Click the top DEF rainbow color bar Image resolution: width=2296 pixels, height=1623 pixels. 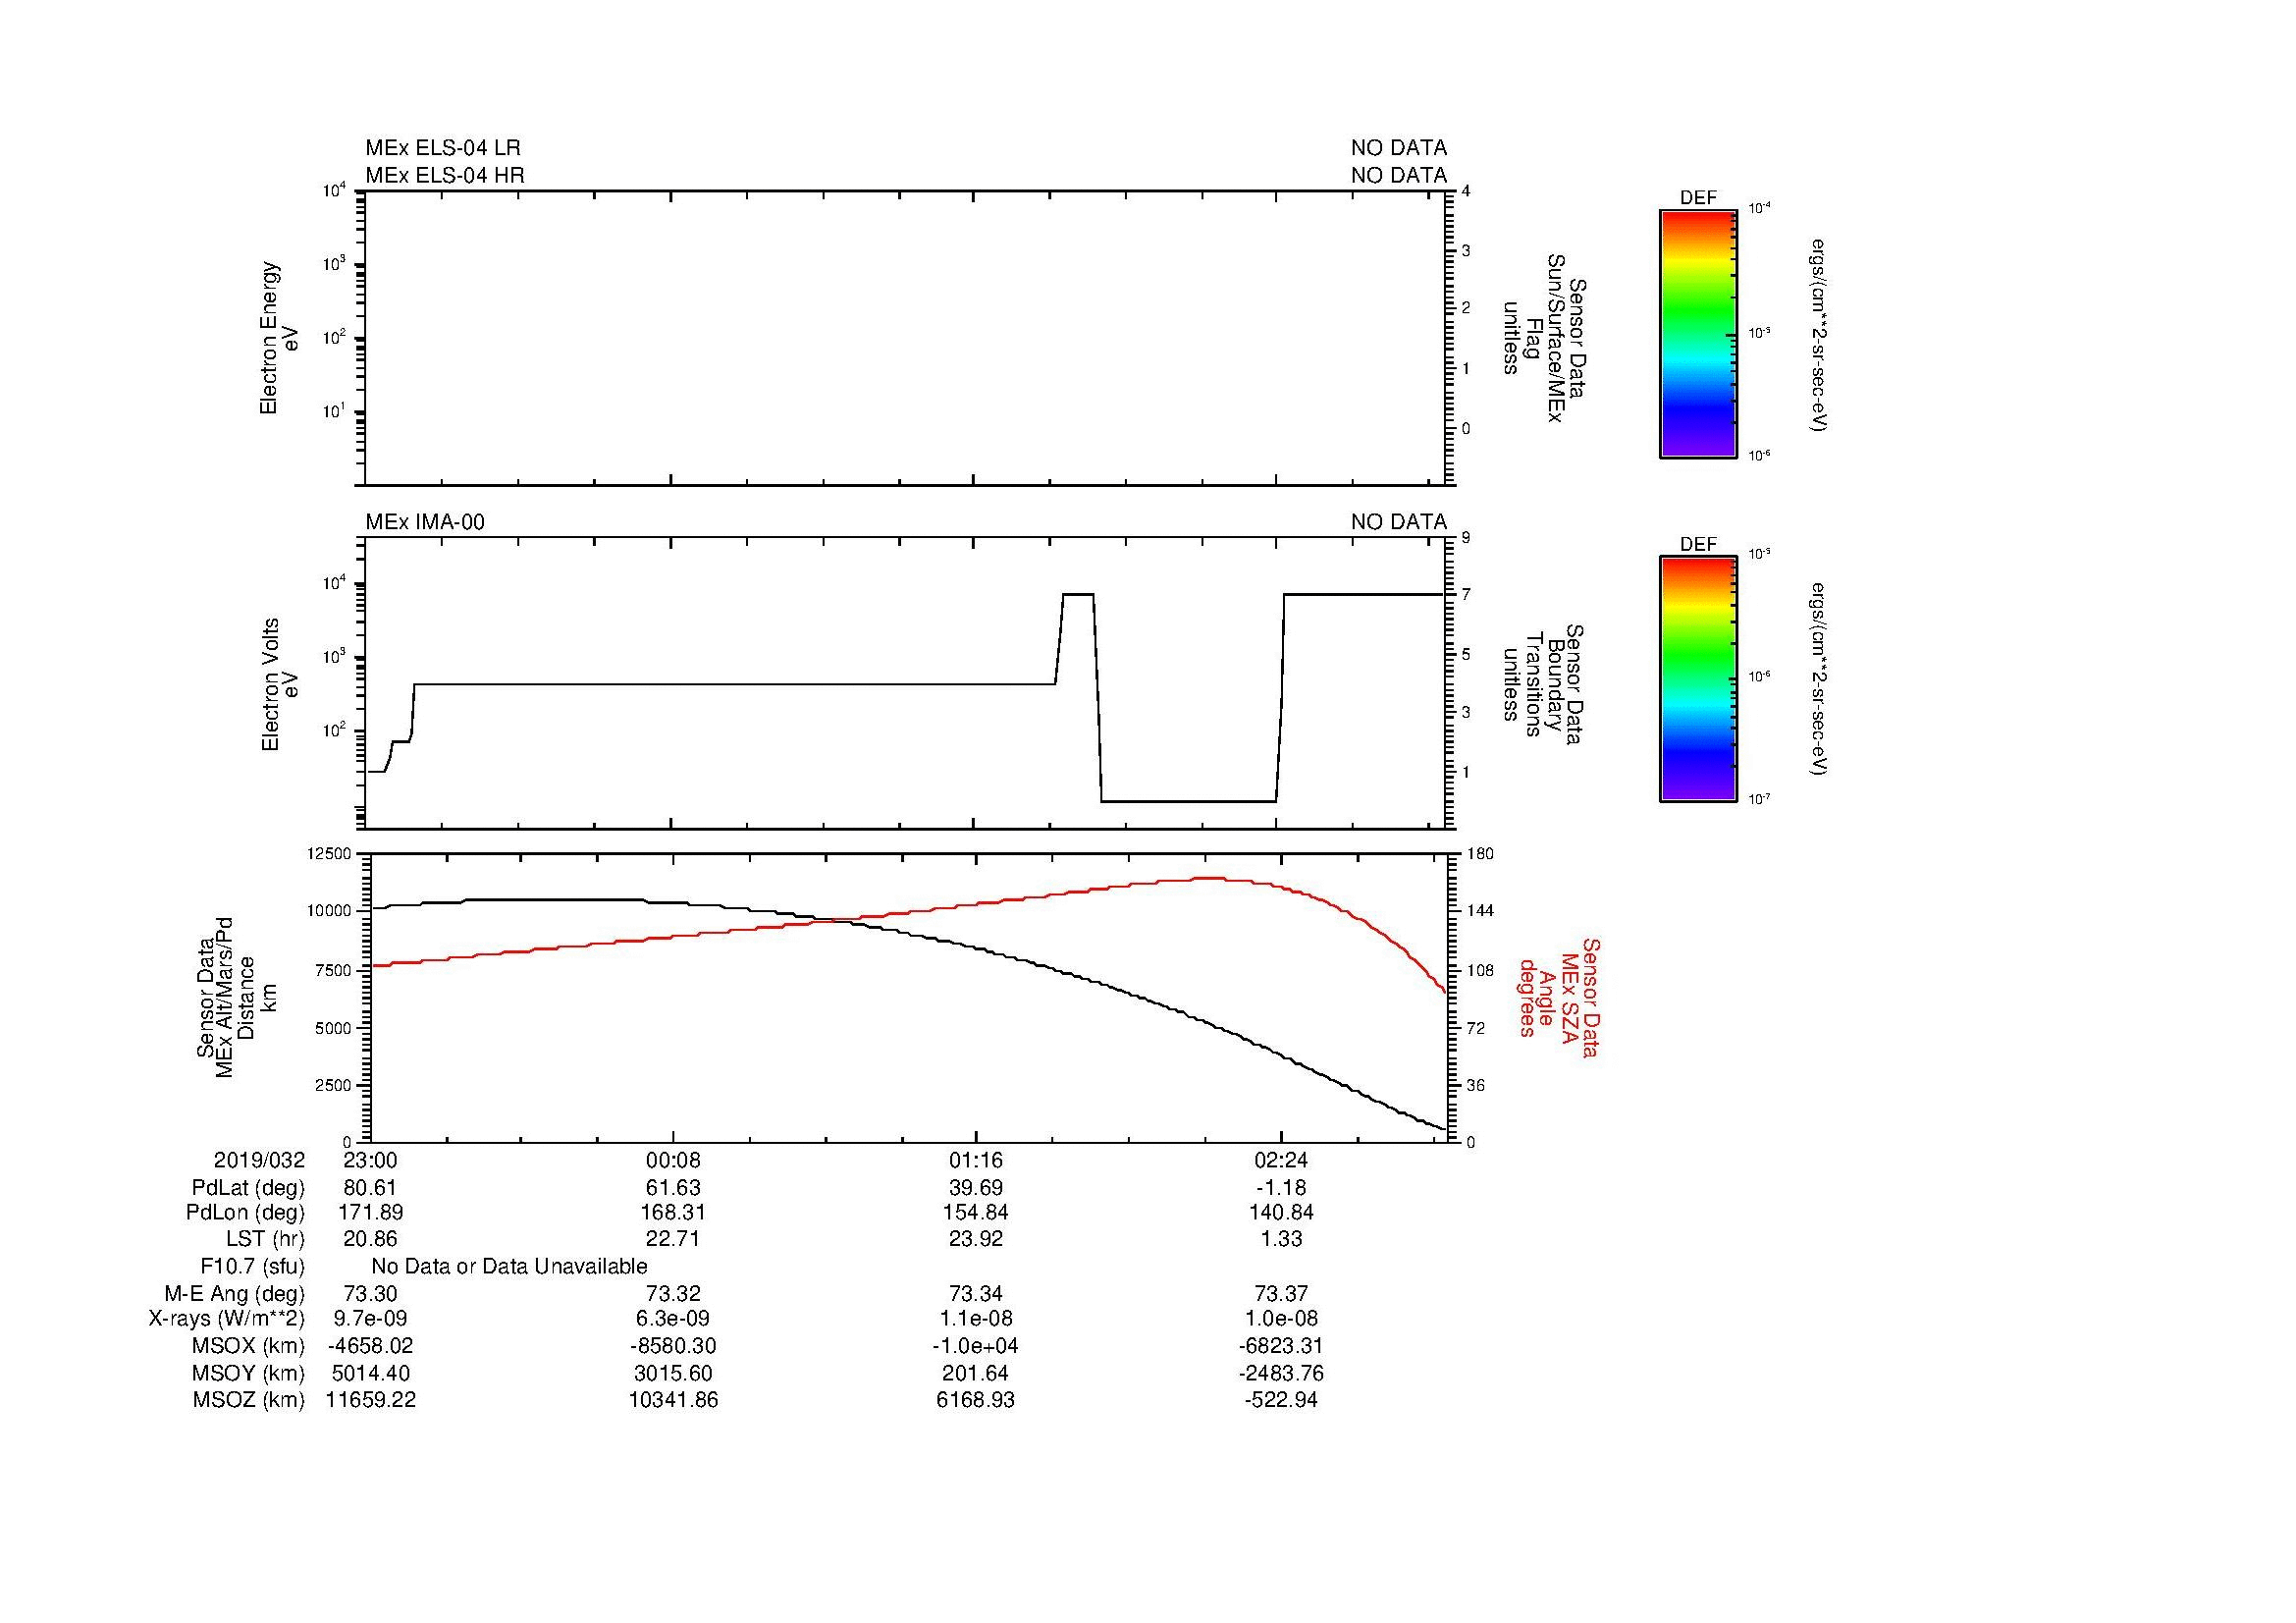click(x=1697, y=334)
